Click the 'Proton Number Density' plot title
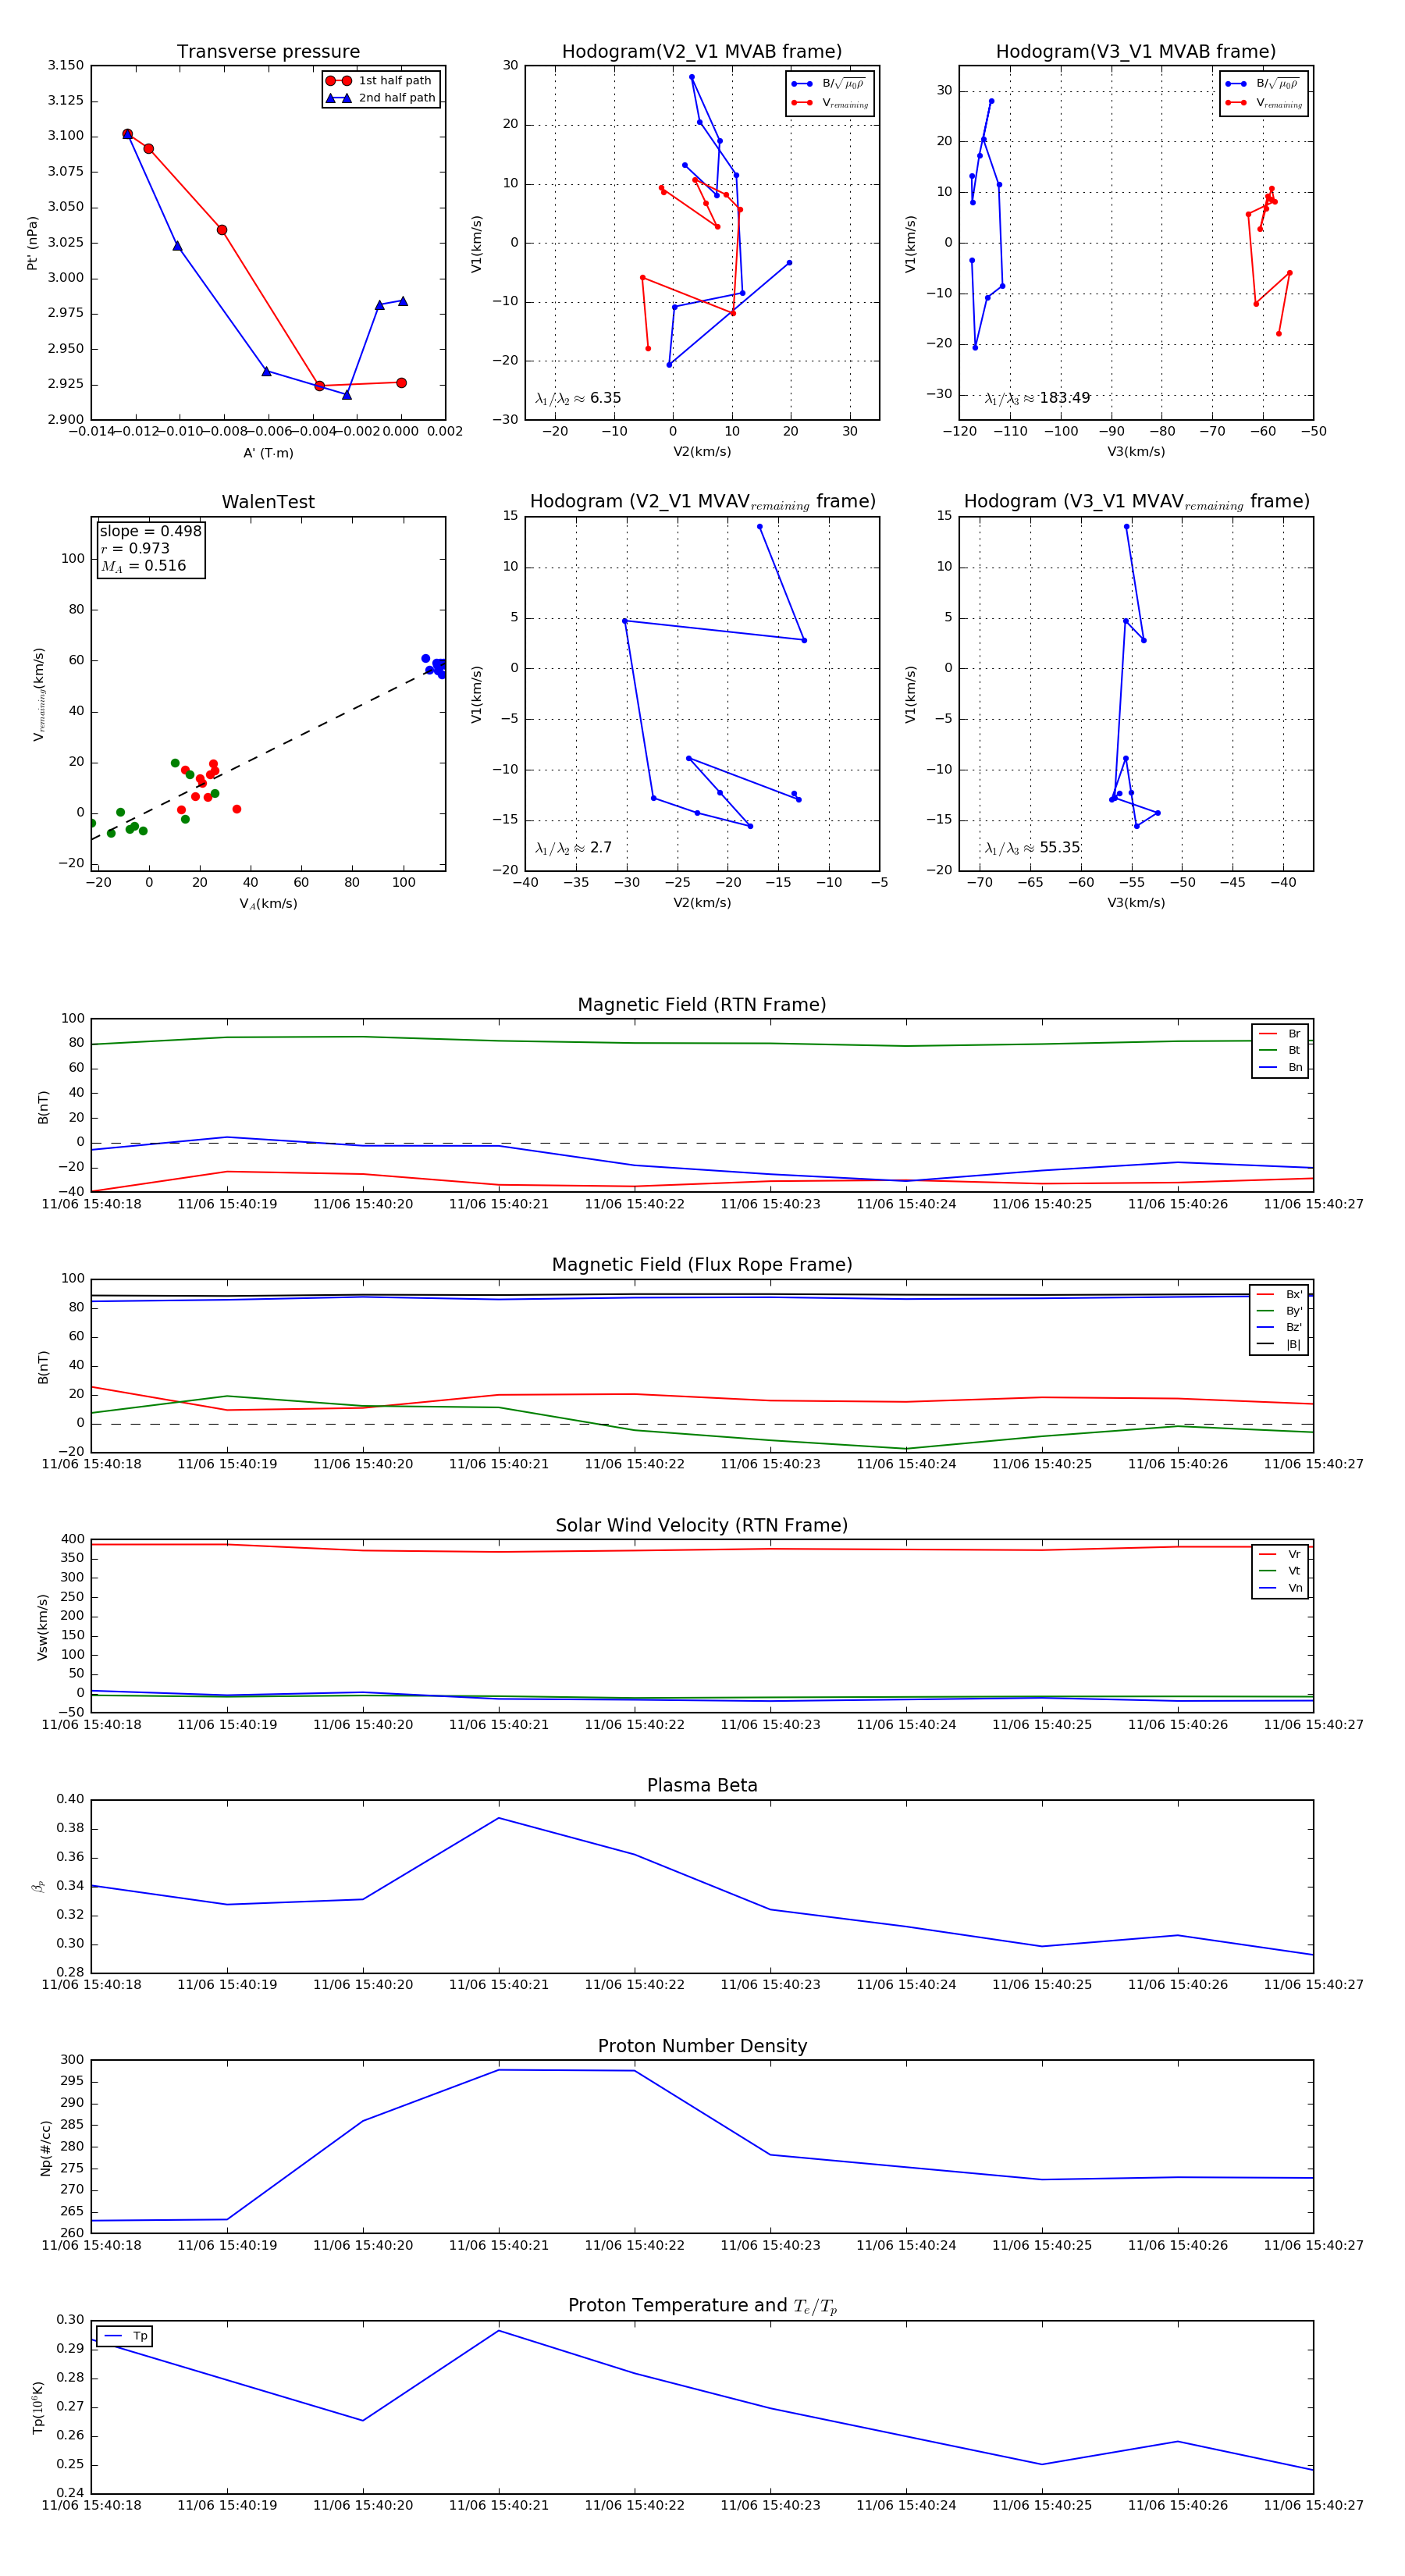Viewport: 1405px width, 2576px height. pos(702,2046)
